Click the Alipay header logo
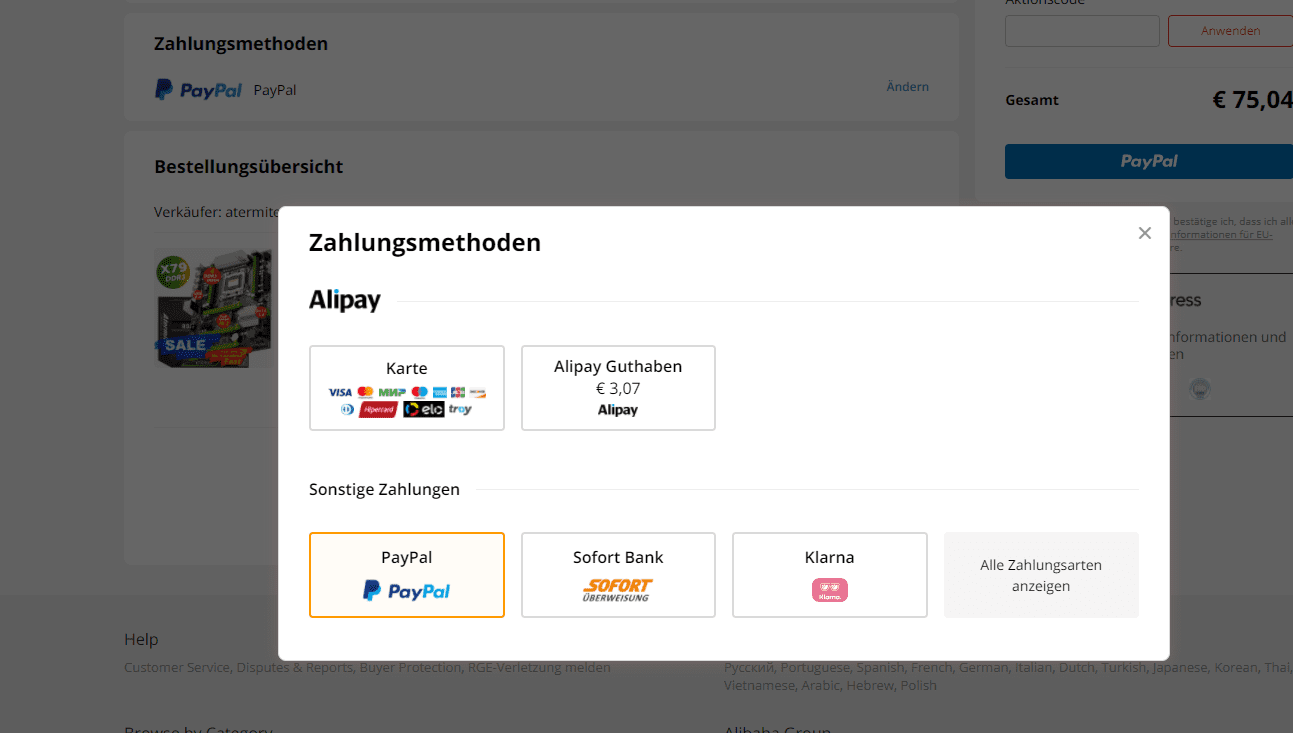The height and width of the screenshot is (733, 1293). point(345,300)
